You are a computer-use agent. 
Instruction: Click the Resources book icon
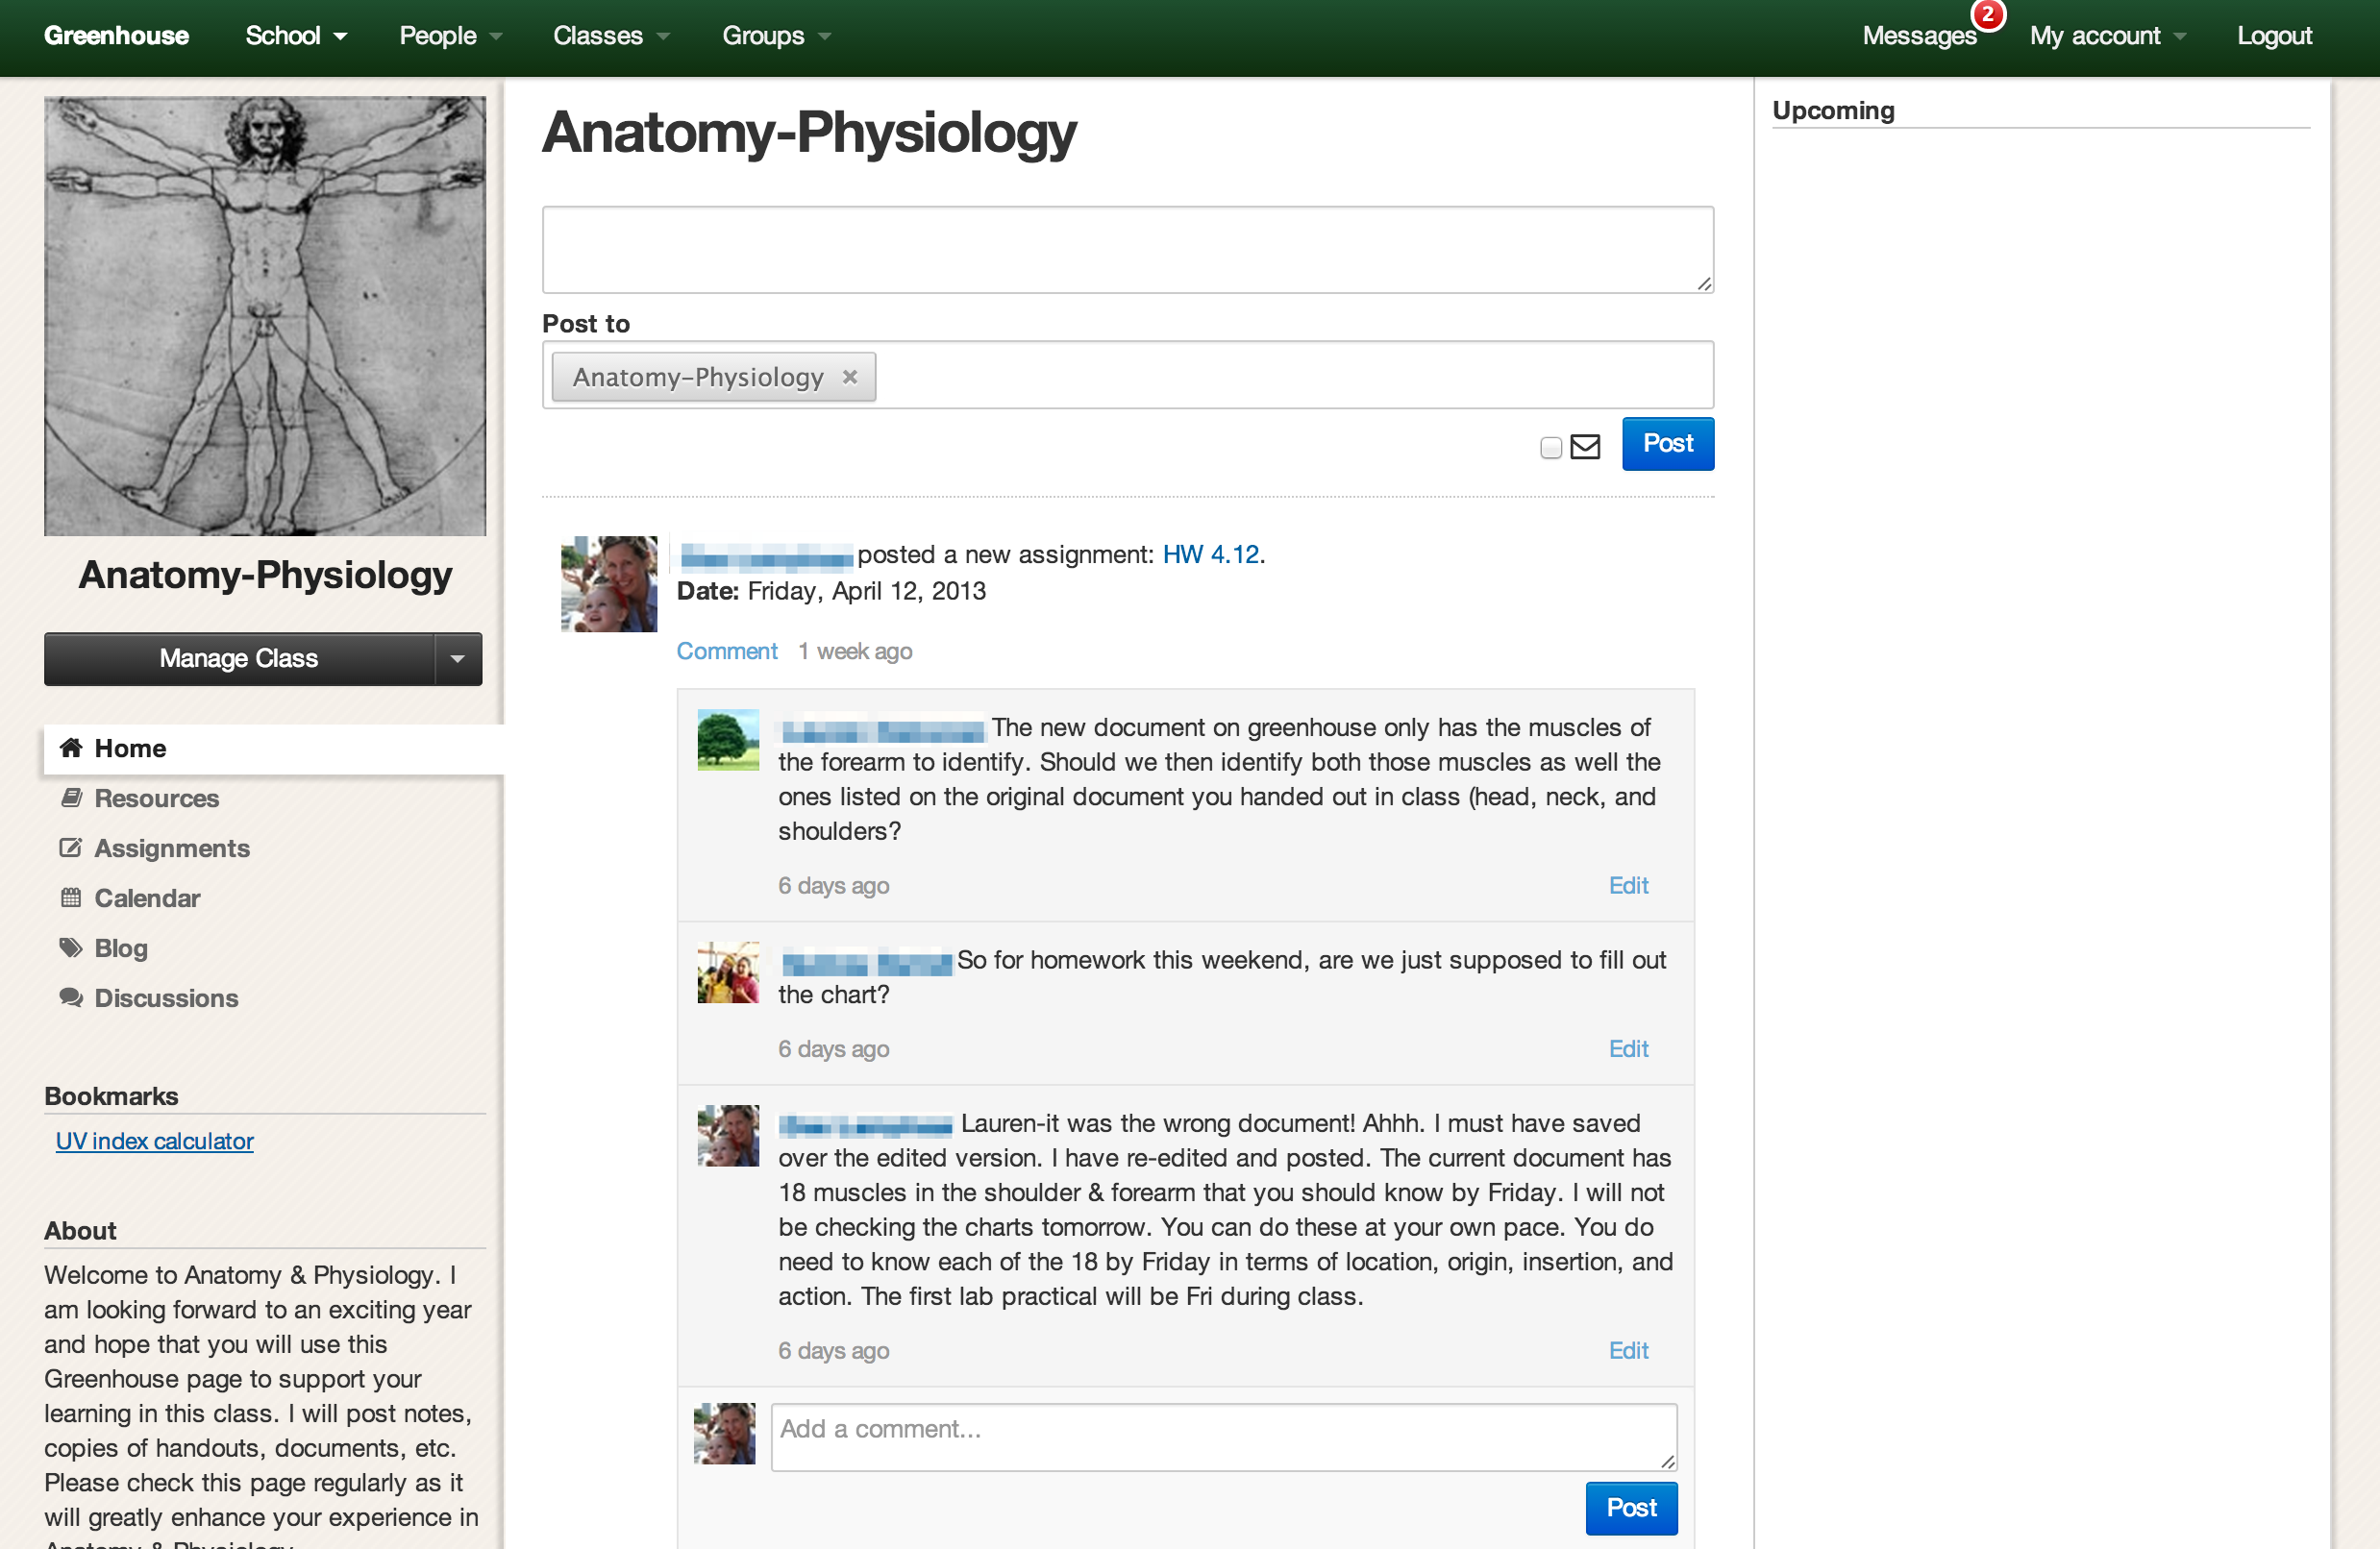[x=70, y=798]
